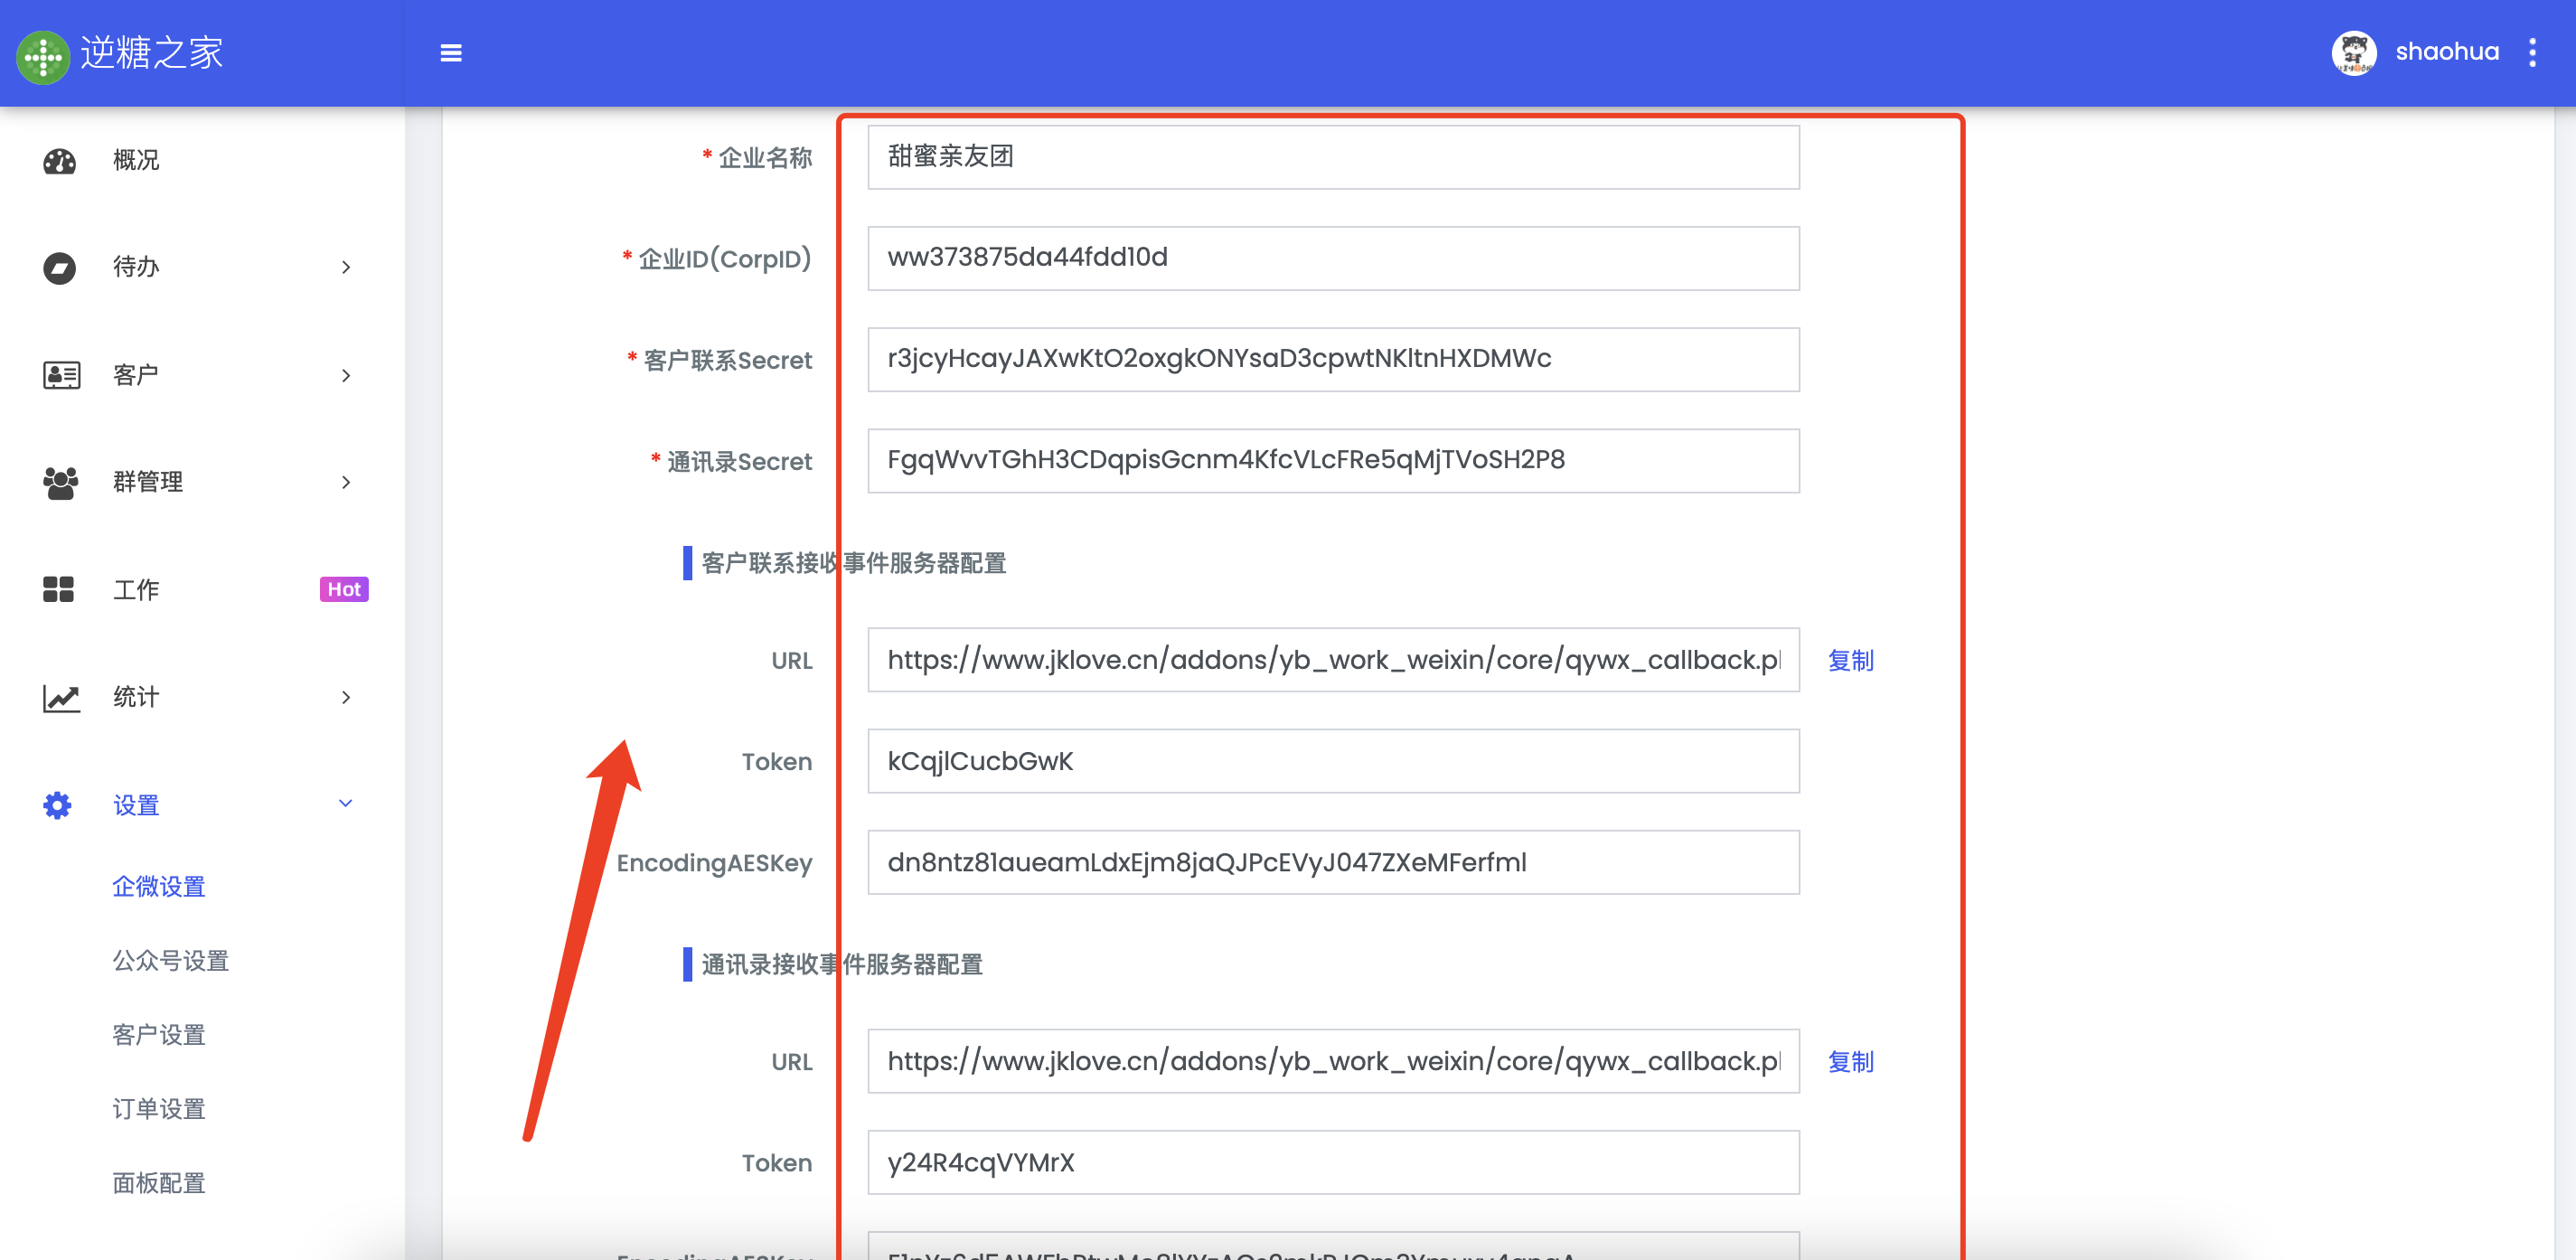2576x1260 pixels.
Task: Expand the 群管理 submenu chevron
Action: [346, 482]
